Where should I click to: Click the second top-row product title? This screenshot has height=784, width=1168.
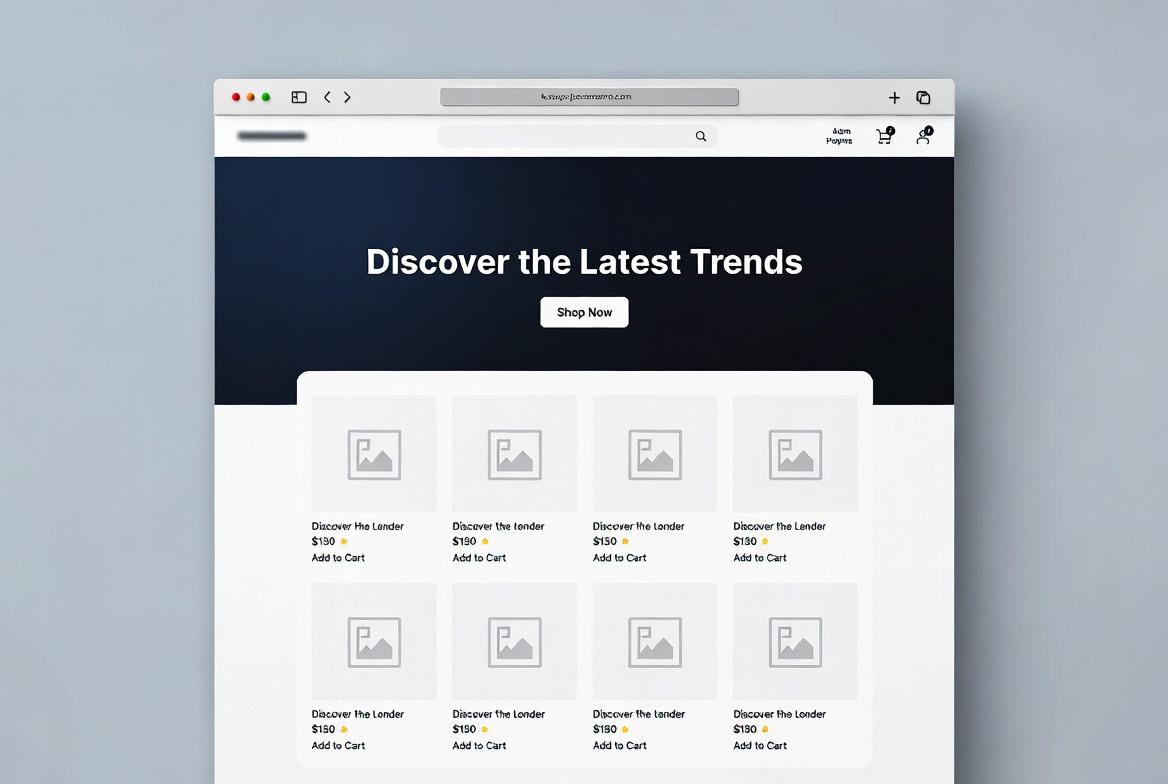click(x=498, y=526)
